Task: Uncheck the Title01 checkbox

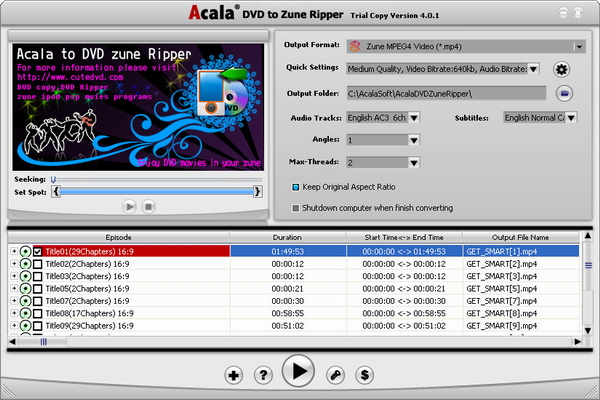Action: click(38, 251)
